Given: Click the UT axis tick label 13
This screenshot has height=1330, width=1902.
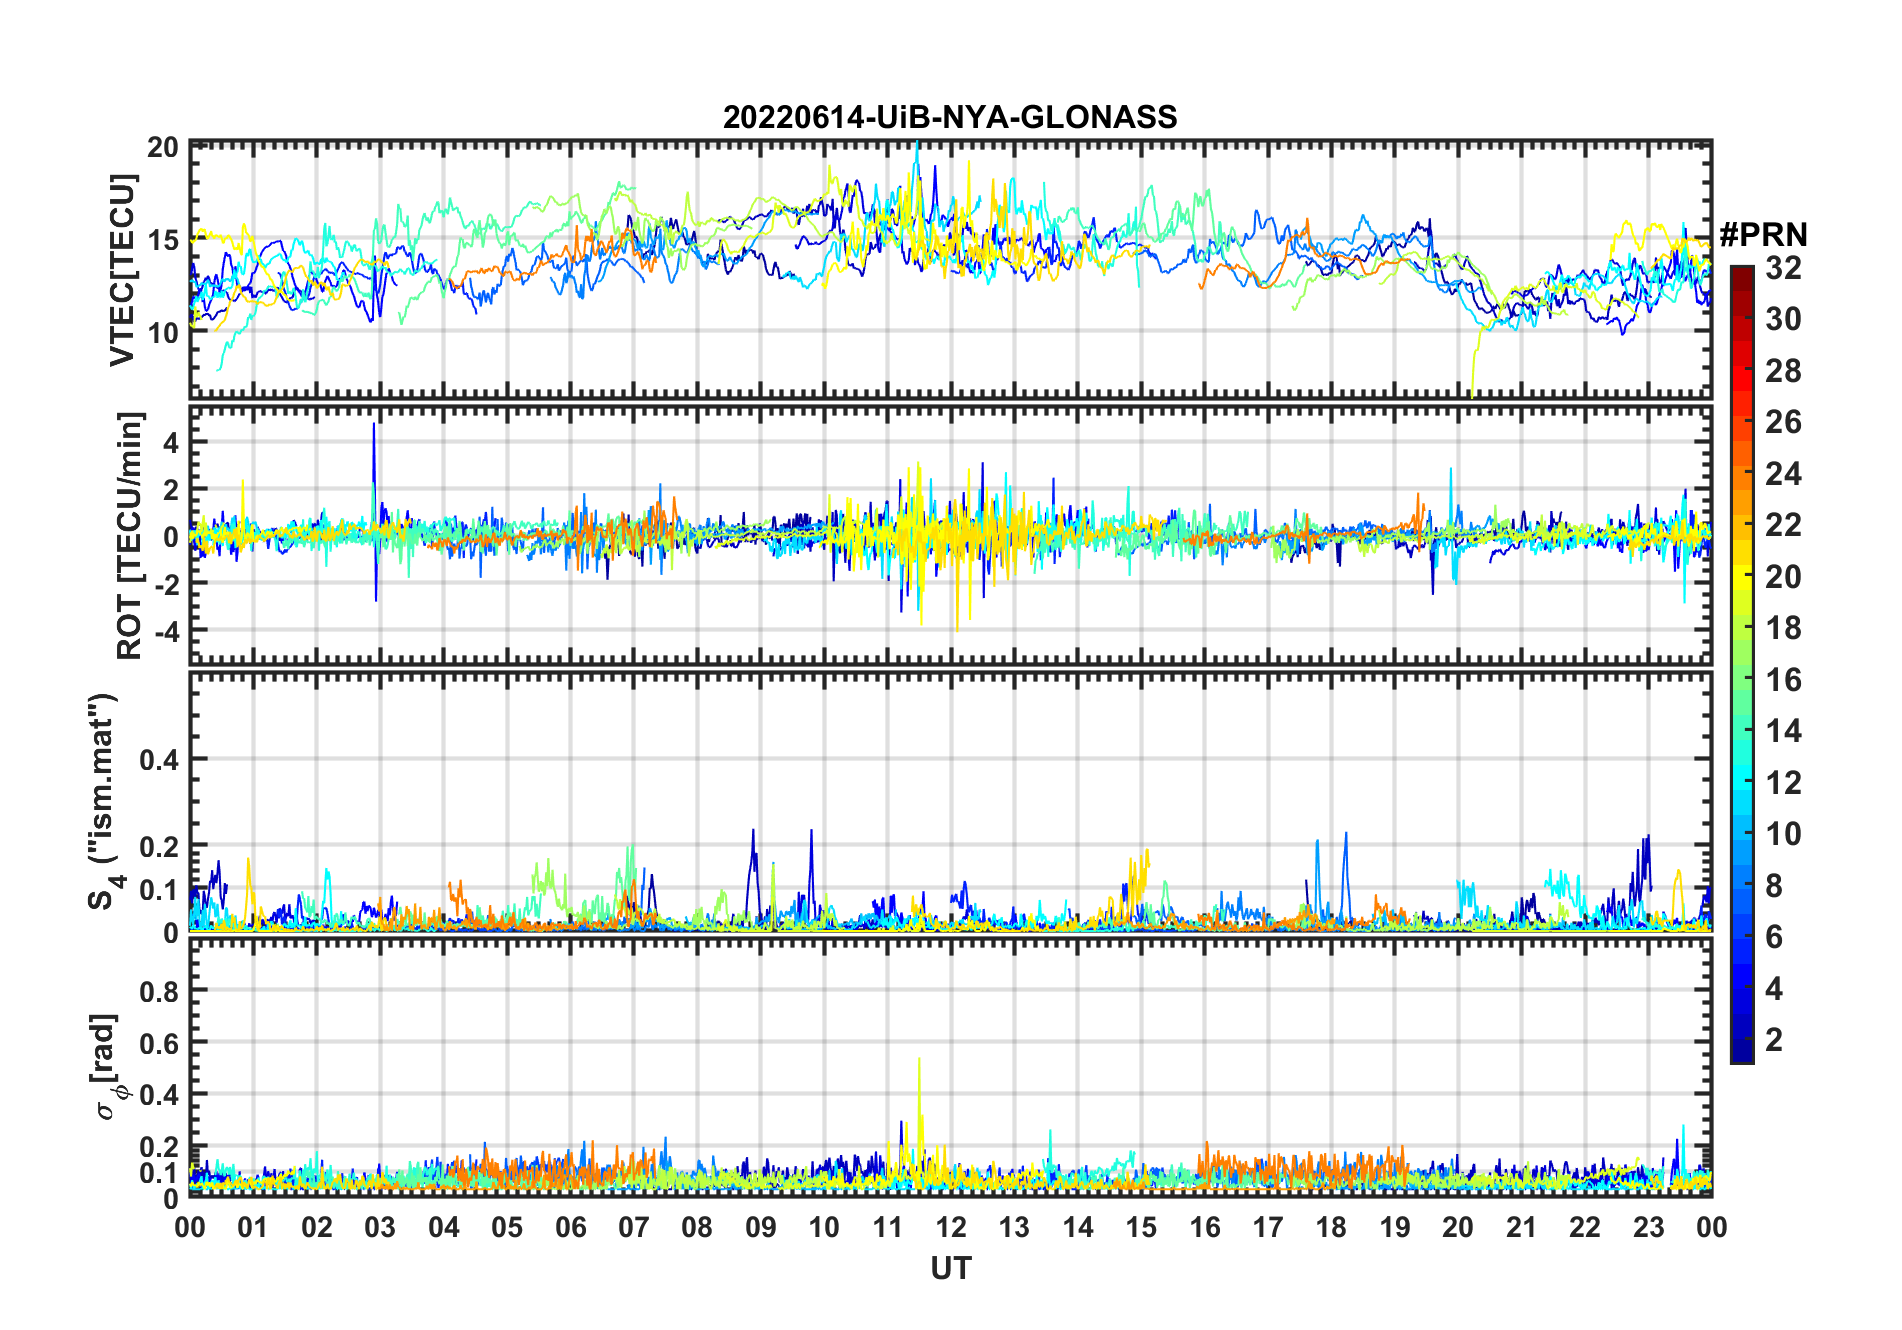Looking at the screenshot, I should click(1014, 1228).
